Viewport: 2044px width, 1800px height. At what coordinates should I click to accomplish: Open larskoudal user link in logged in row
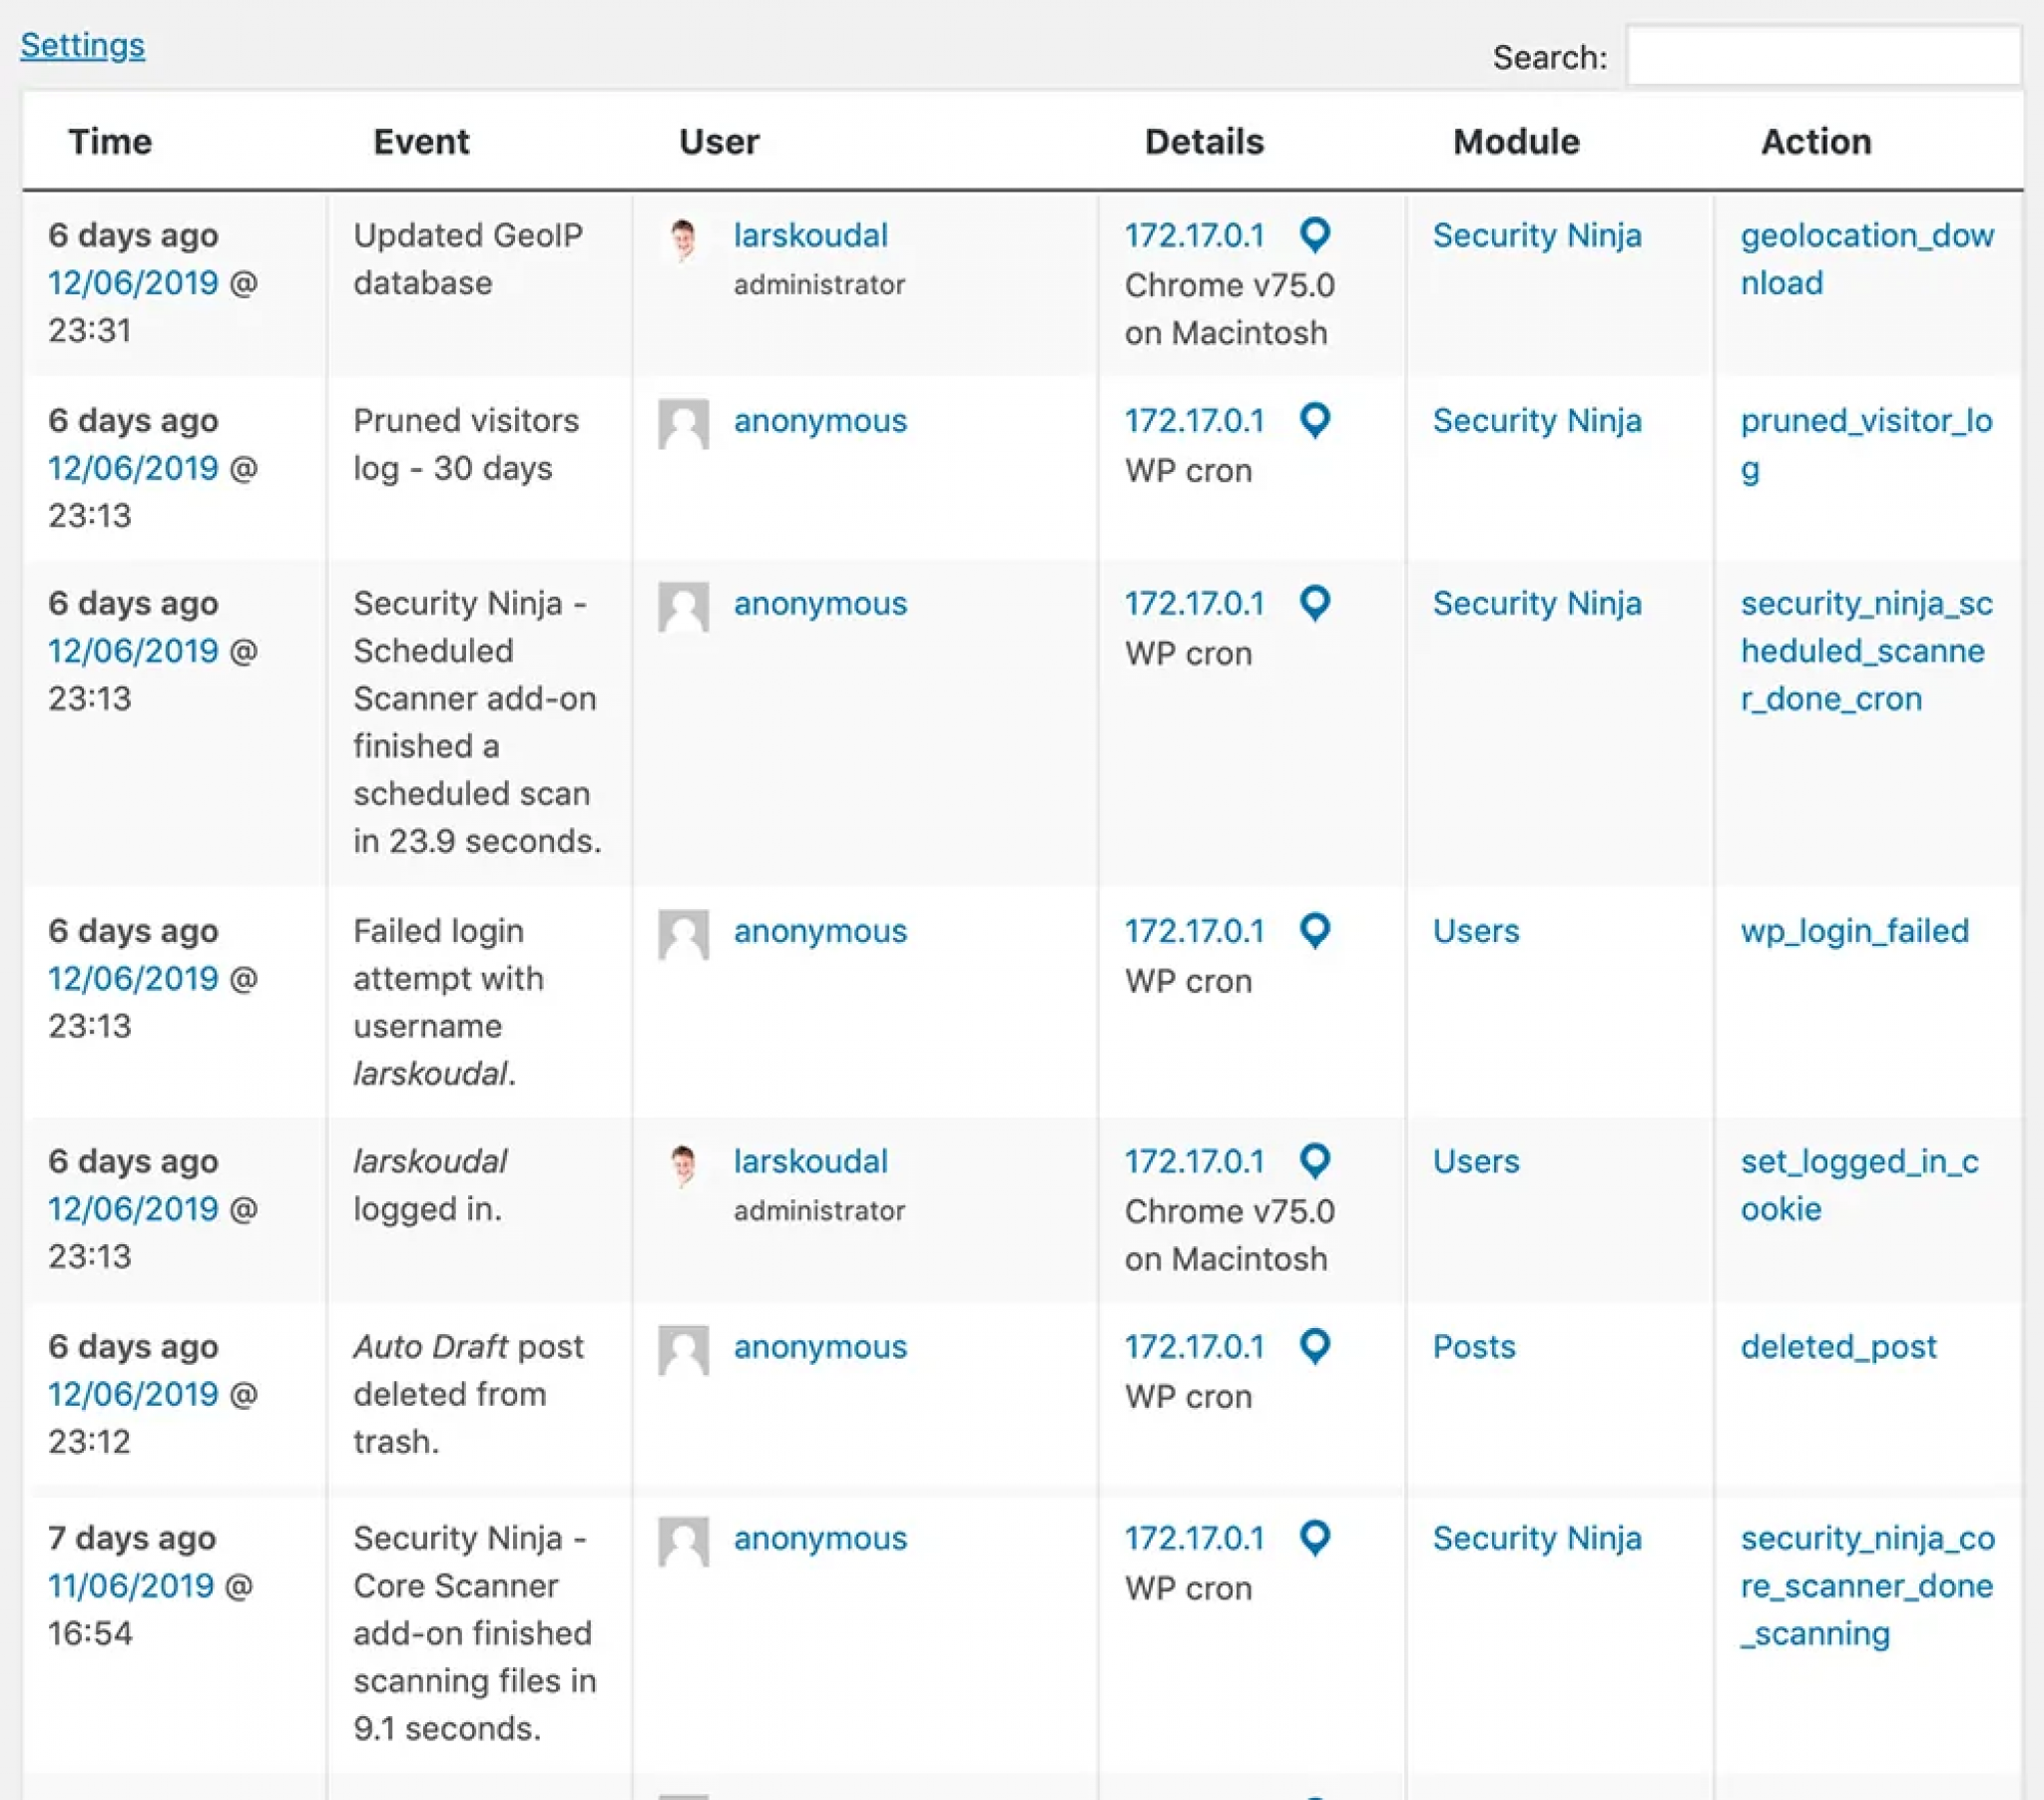[811, 1162]
